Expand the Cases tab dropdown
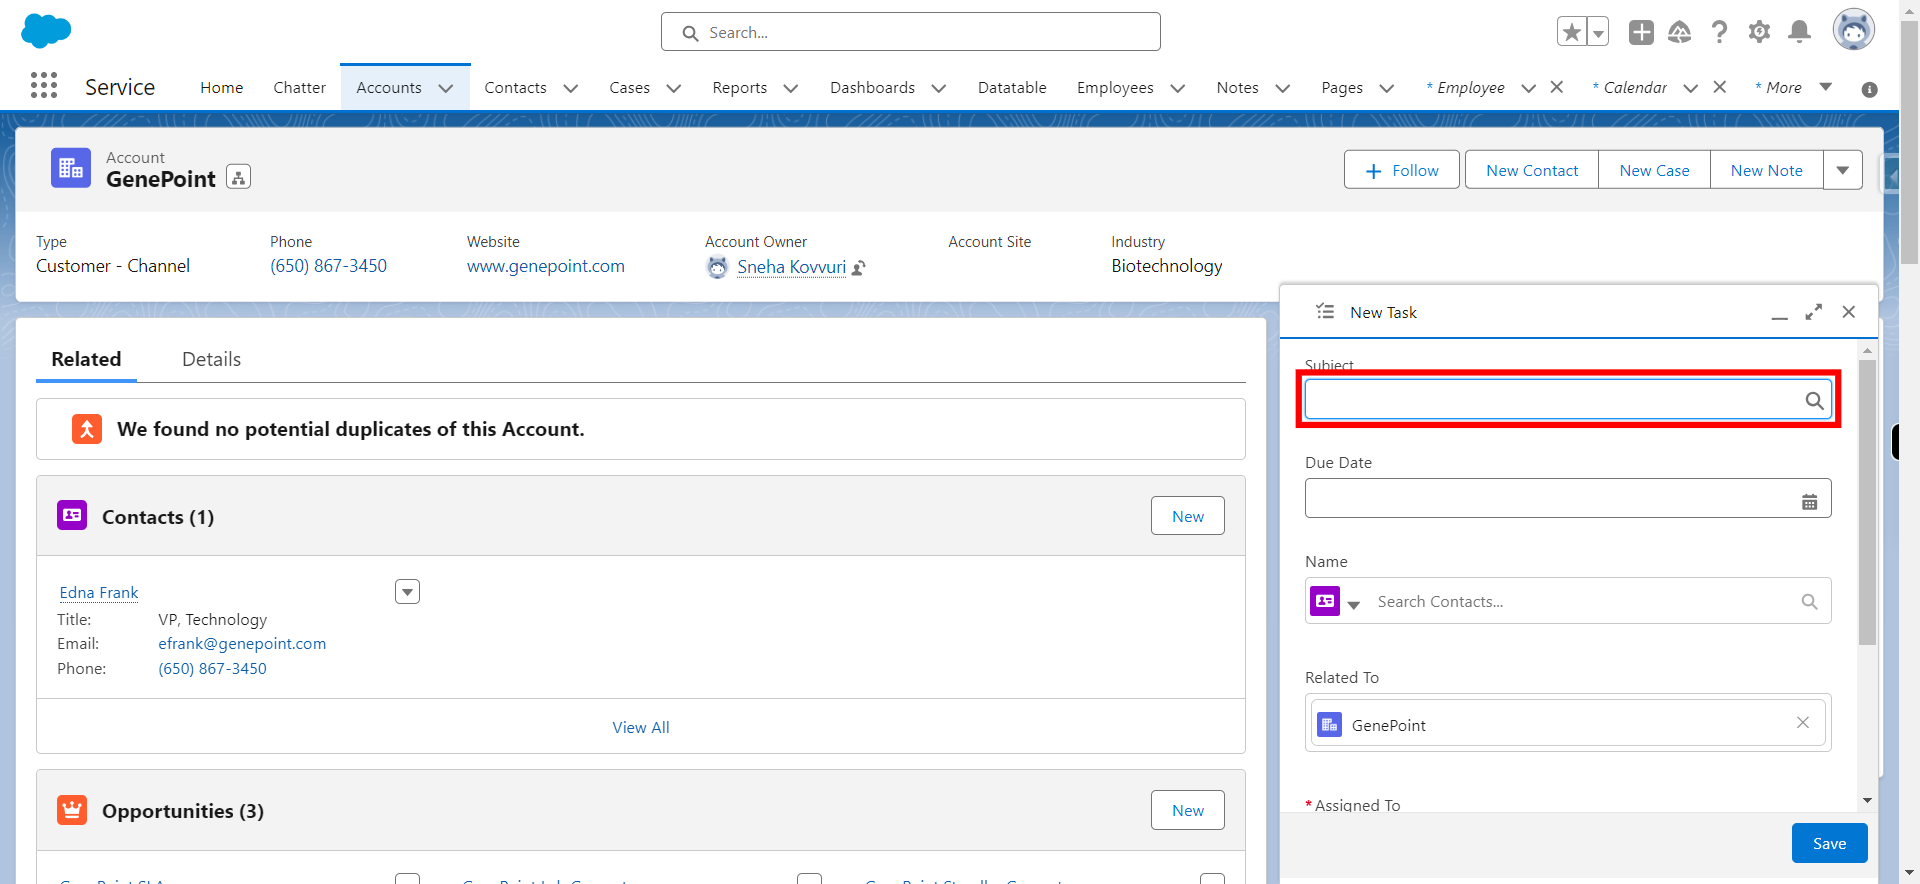The height and width of the screenshot is (884, 1920). pos(674,88)
